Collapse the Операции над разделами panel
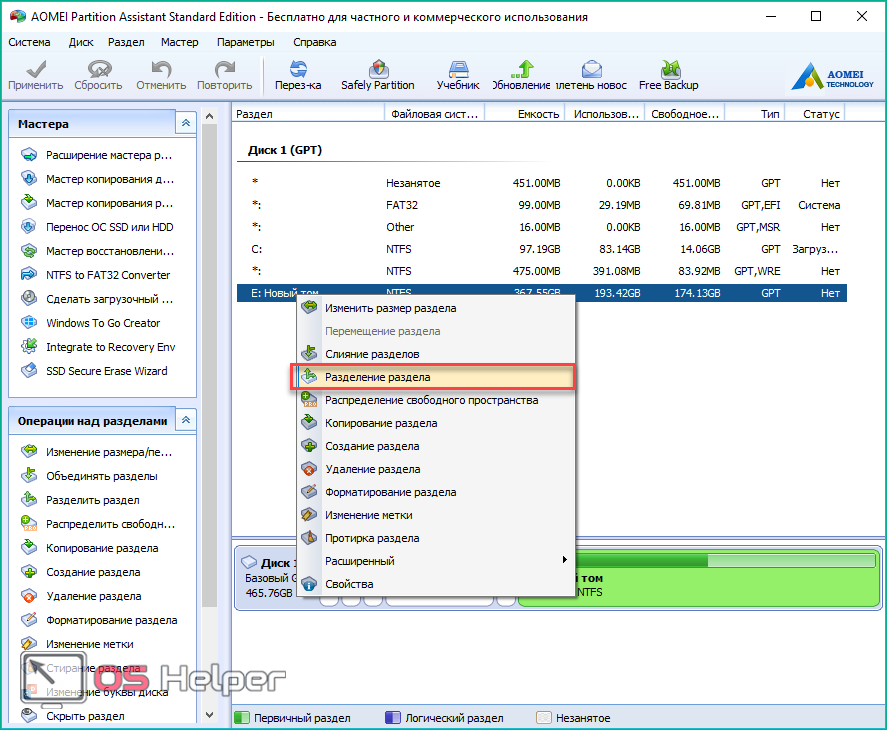887x730 pixels. [x=185, y=421]
